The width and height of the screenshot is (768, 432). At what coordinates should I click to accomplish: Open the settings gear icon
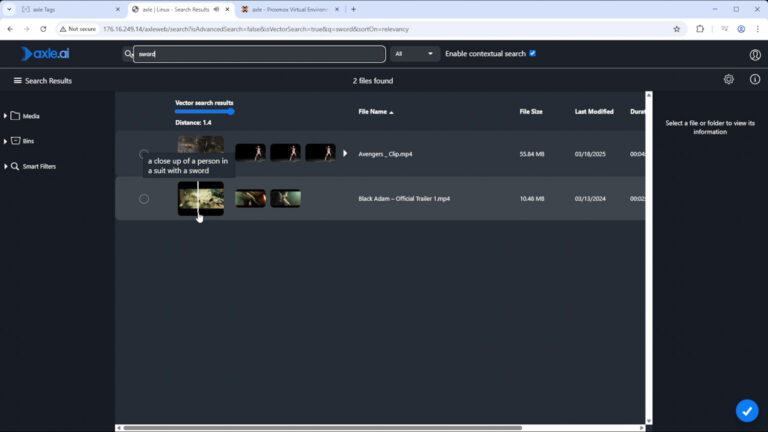[728, 79]
